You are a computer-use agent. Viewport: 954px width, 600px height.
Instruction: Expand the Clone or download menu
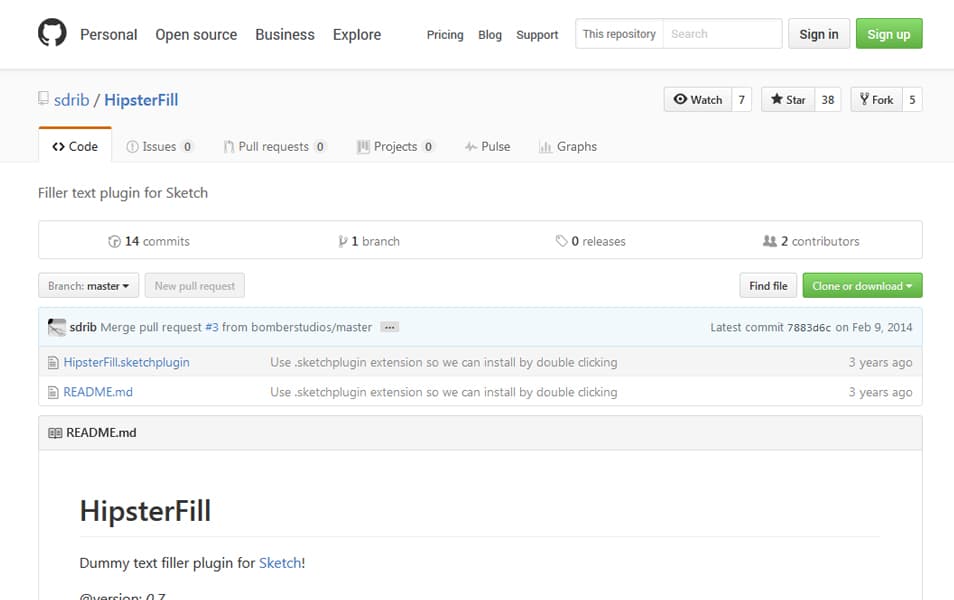pyautogui.click(x=862, y=286)
